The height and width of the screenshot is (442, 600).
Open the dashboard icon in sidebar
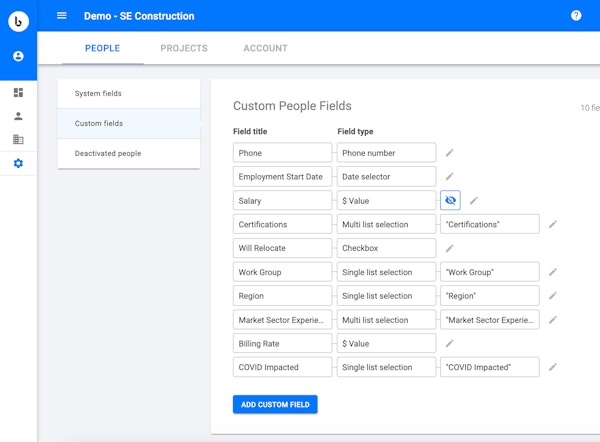click(x=18, y=93)
